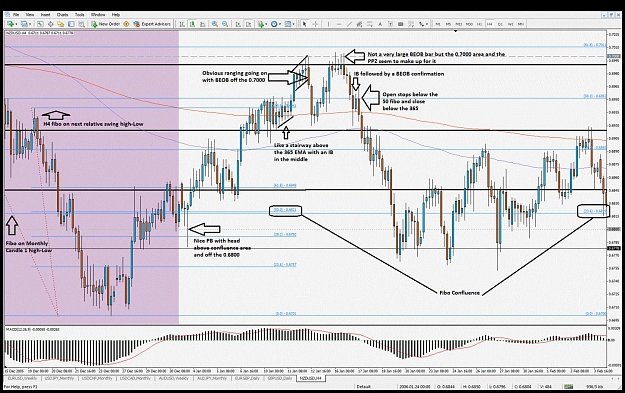Open the Terminal window icon
Viewport: 625px width, 393px height.
point(71,24)
